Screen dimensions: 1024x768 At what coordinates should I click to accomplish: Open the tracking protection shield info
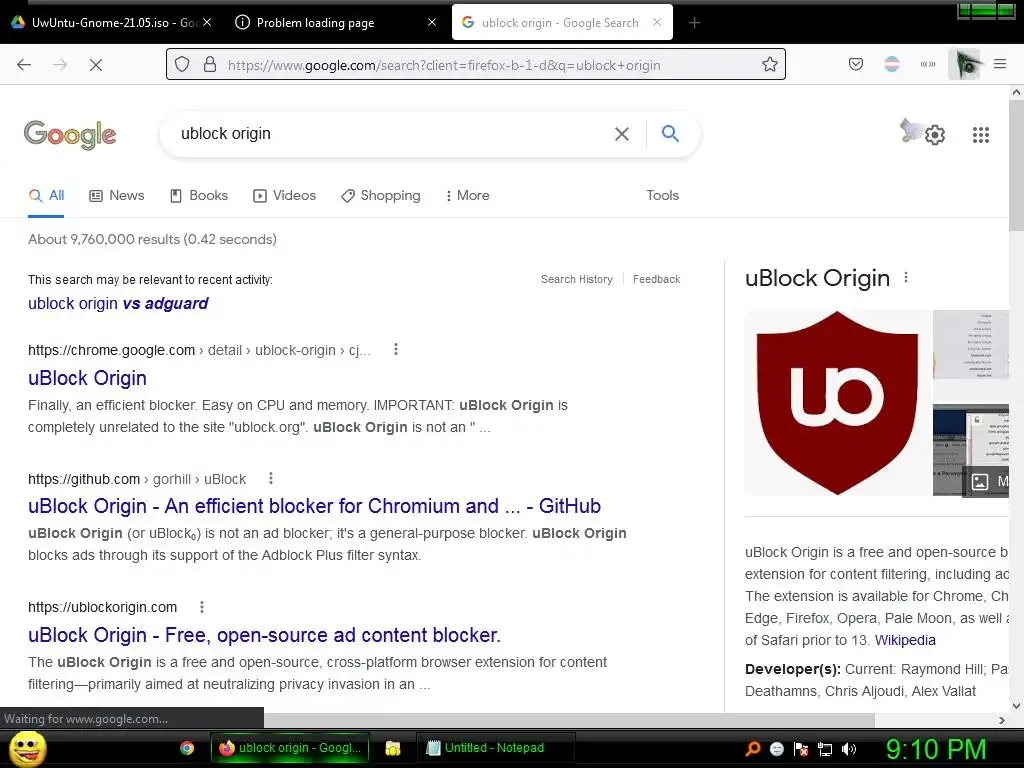coord(182,65)
